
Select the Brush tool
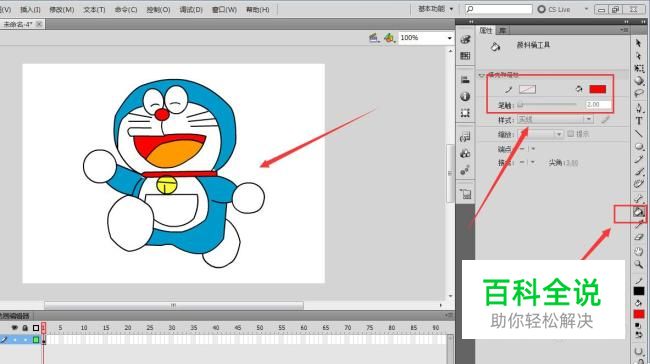(639, 172)
